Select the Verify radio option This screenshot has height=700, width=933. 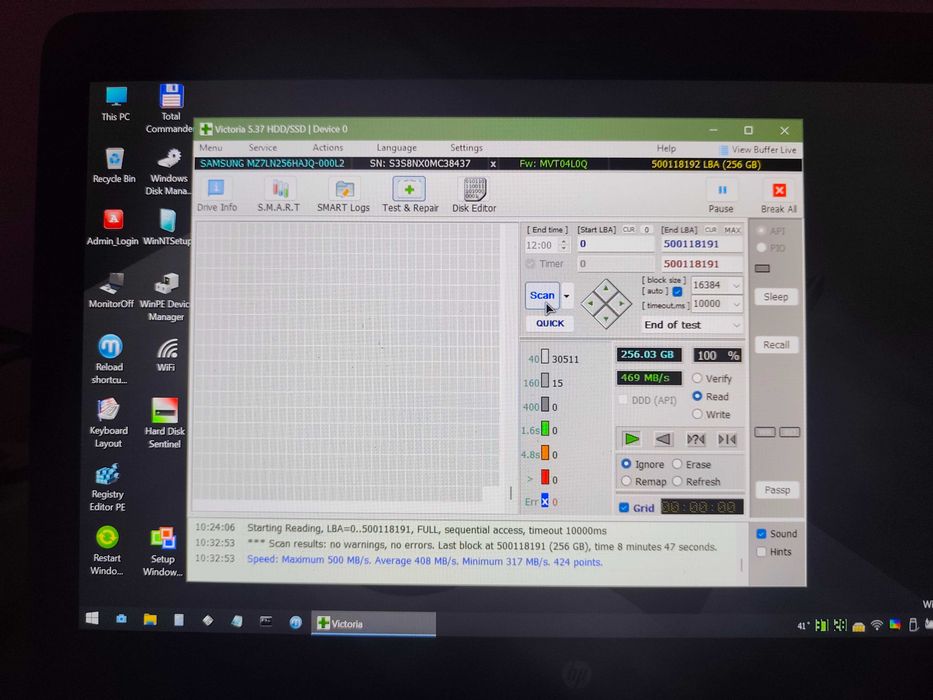pyautogui.click(x=712, y=379)
